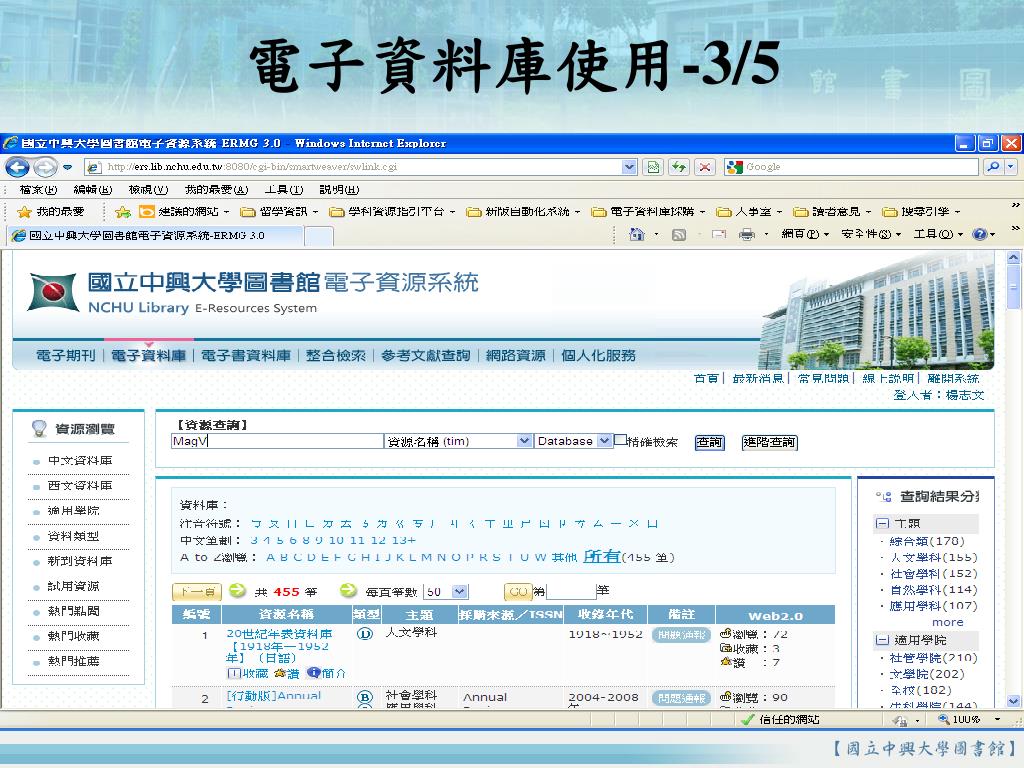
Task: Click the 簡介 info icon in row 1
Action: point(313,673)
